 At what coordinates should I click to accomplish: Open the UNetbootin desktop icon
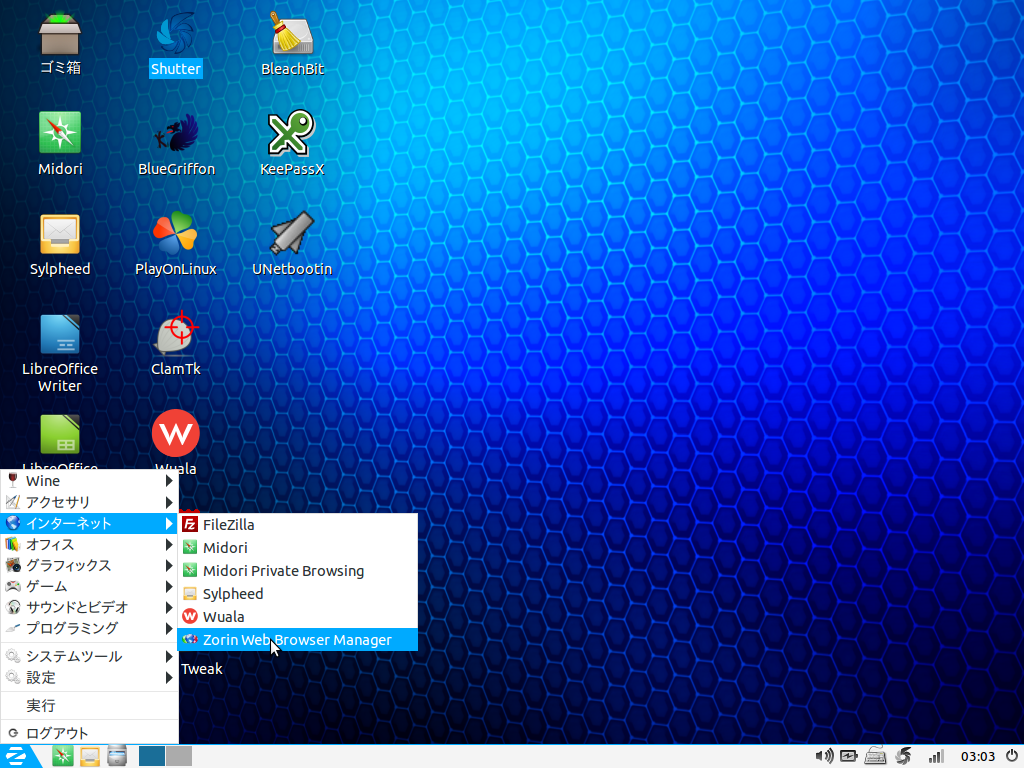[292, 244]
